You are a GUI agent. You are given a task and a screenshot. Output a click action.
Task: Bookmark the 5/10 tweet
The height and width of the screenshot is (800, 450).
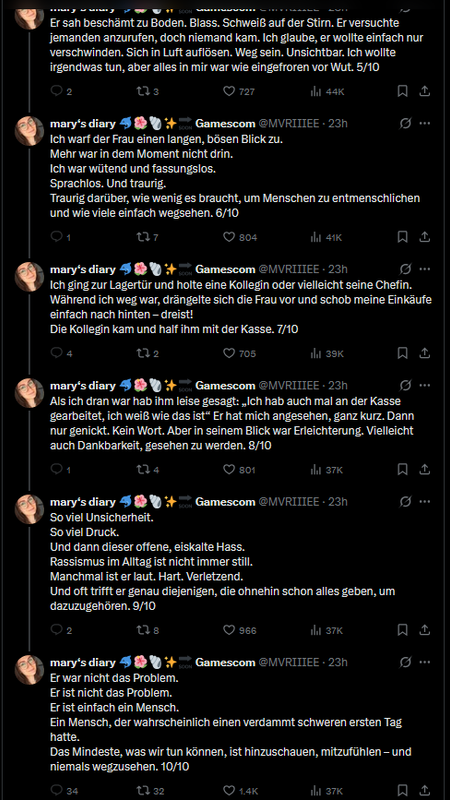(403, 91)
